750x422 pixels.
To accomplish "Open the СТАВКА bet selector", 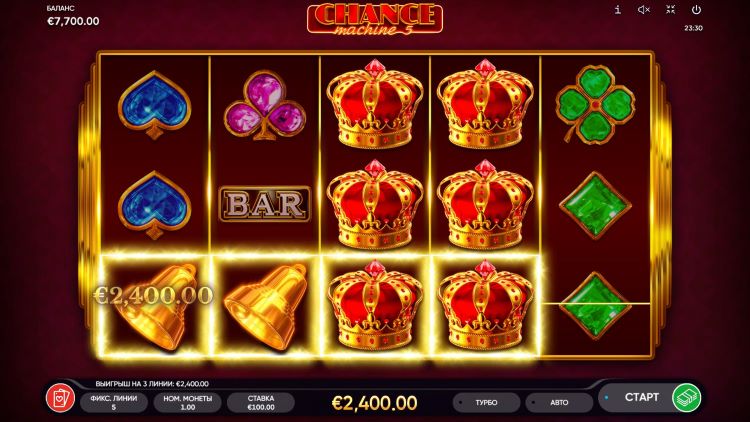I will 261,403.
